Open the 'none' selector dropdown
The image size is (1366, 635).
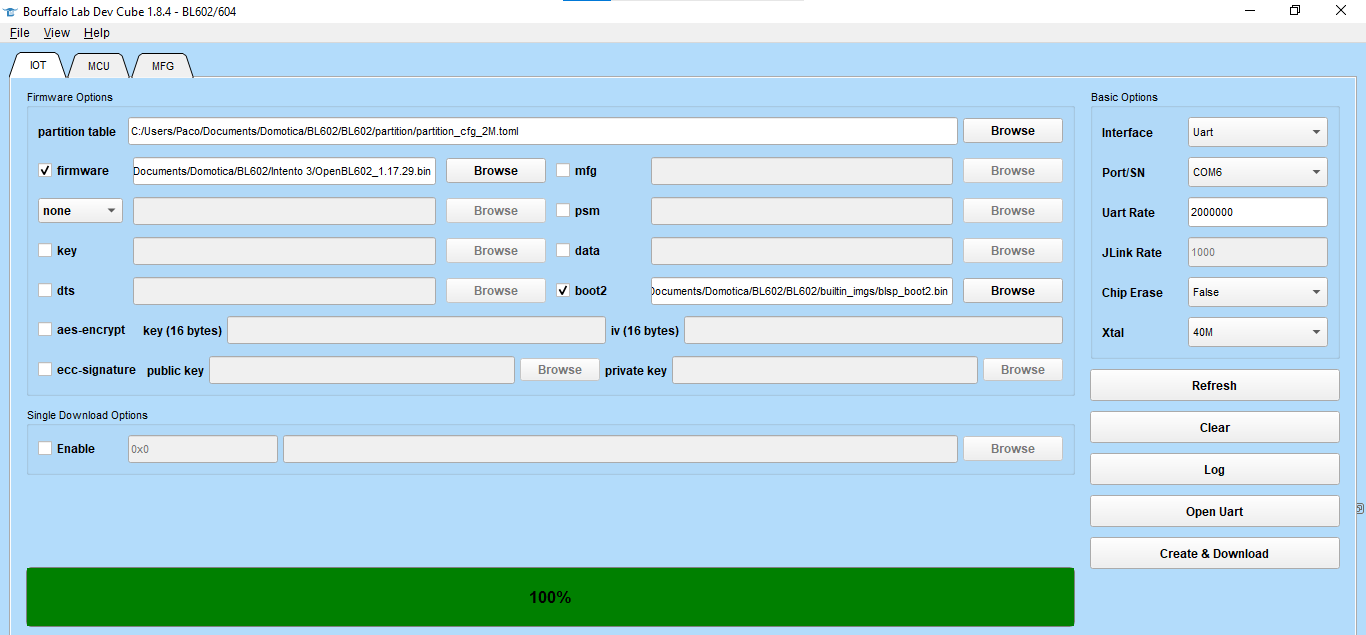coord(80,211)
